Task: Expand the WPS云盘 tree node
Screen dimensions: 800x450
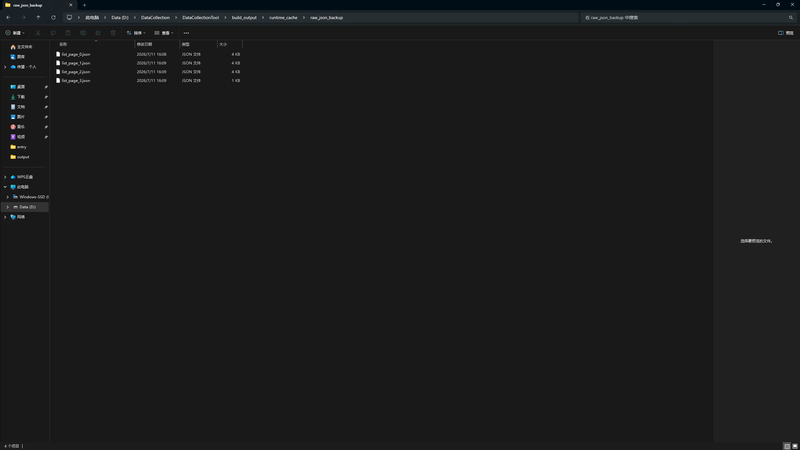Action: pyautogui.click(x=5, y=177)
